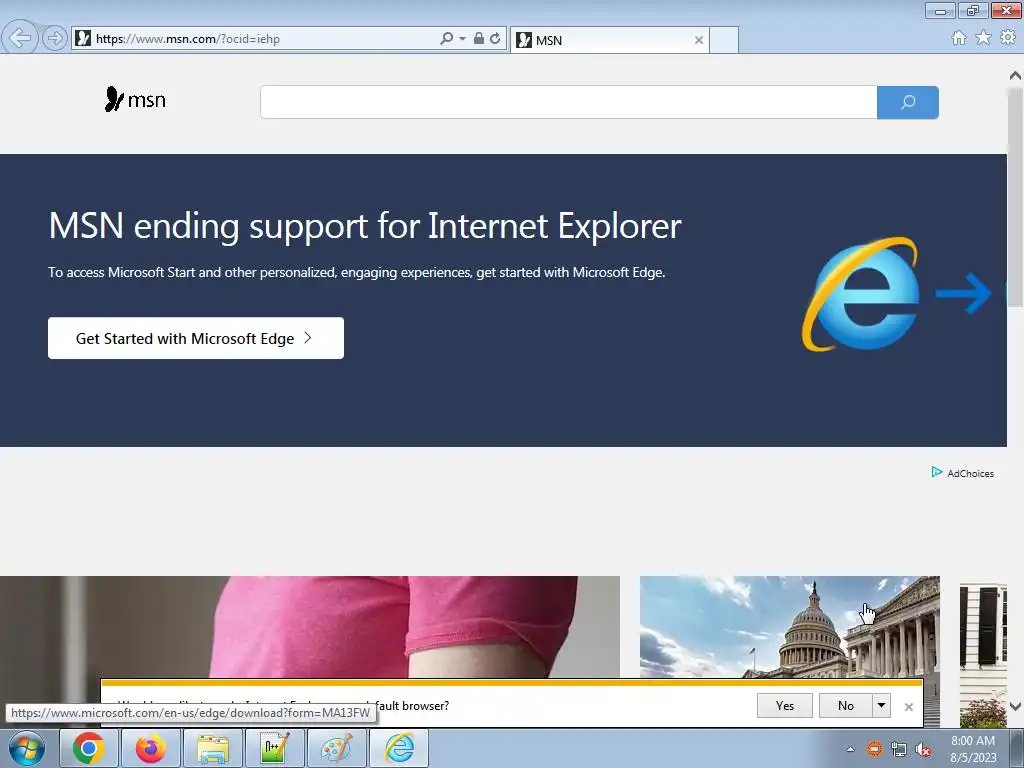Open Notepad++ from the taskbar
1024x768 pixels.
[274, 748]
